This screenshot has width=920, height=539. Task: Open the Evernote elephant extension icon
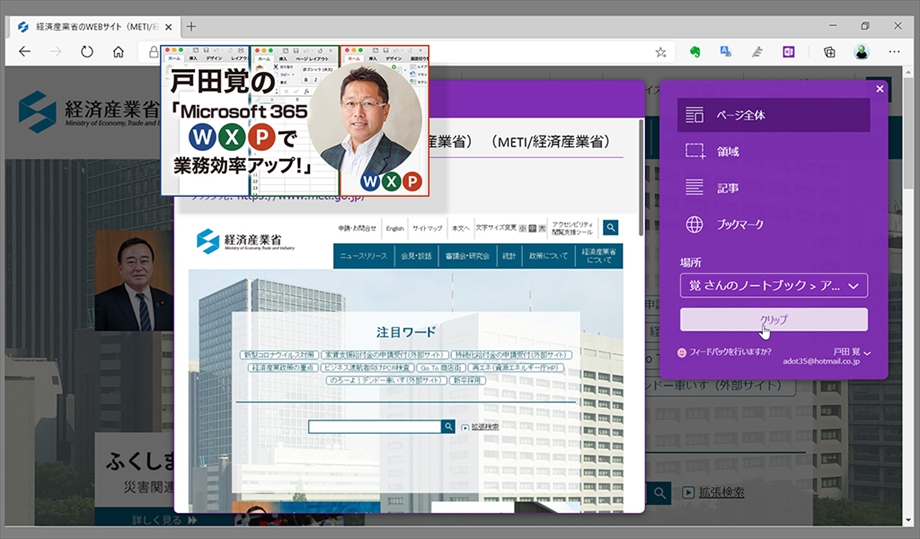point(695,52)
